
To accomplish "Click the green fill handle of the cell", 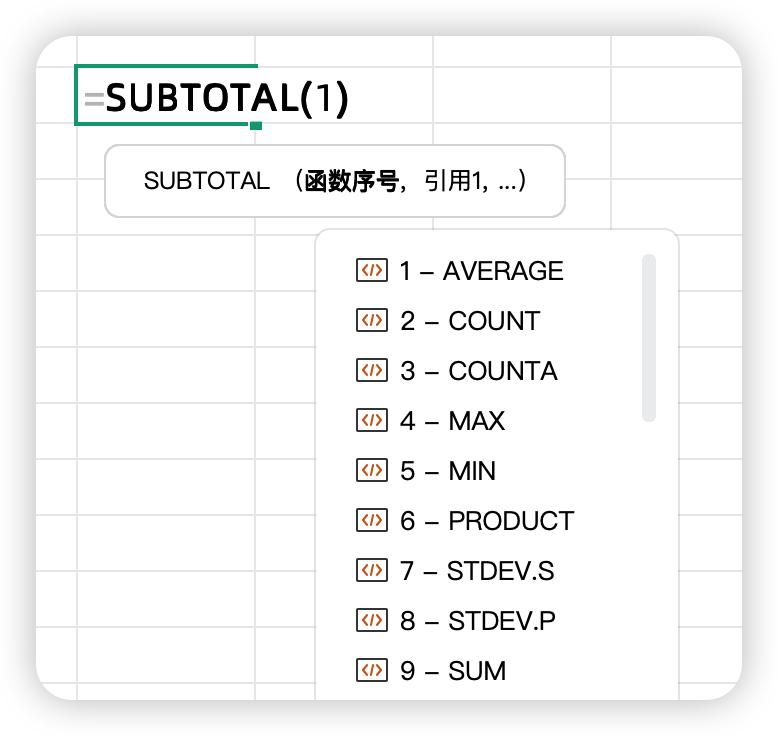I will tap(256, 125).
